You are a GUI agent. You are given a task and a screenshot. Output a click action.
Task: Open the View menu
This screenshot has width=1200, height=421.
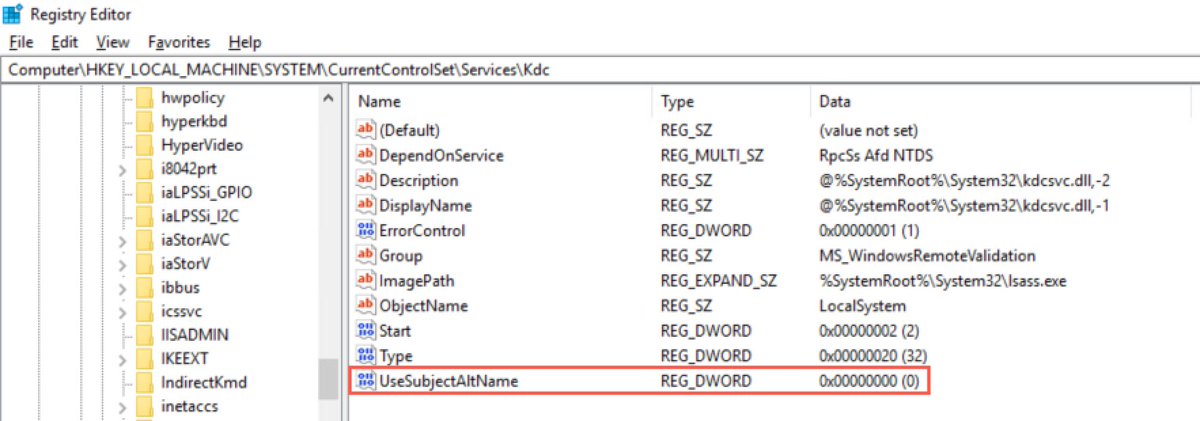click(x=113, y=42)
